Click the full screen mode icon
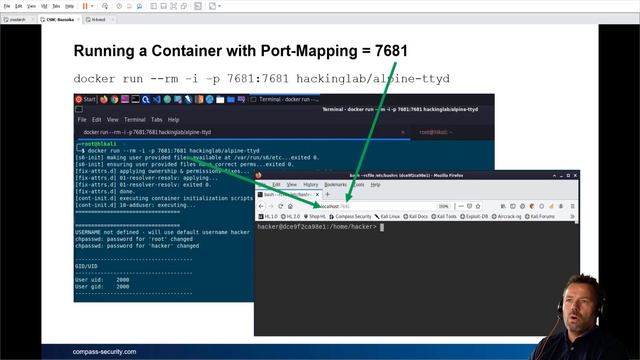This screenshot has width=640, height=360. point(173,6)
